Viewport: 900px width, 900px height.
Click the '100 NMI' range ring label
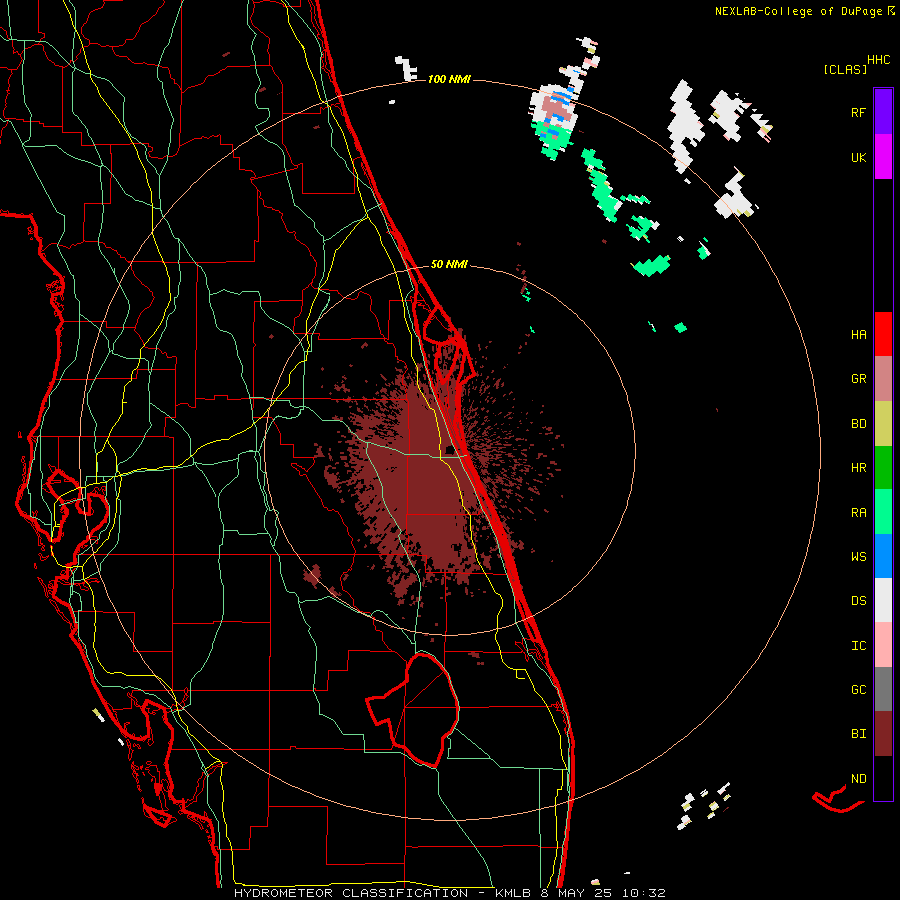[x=449, y=79]
